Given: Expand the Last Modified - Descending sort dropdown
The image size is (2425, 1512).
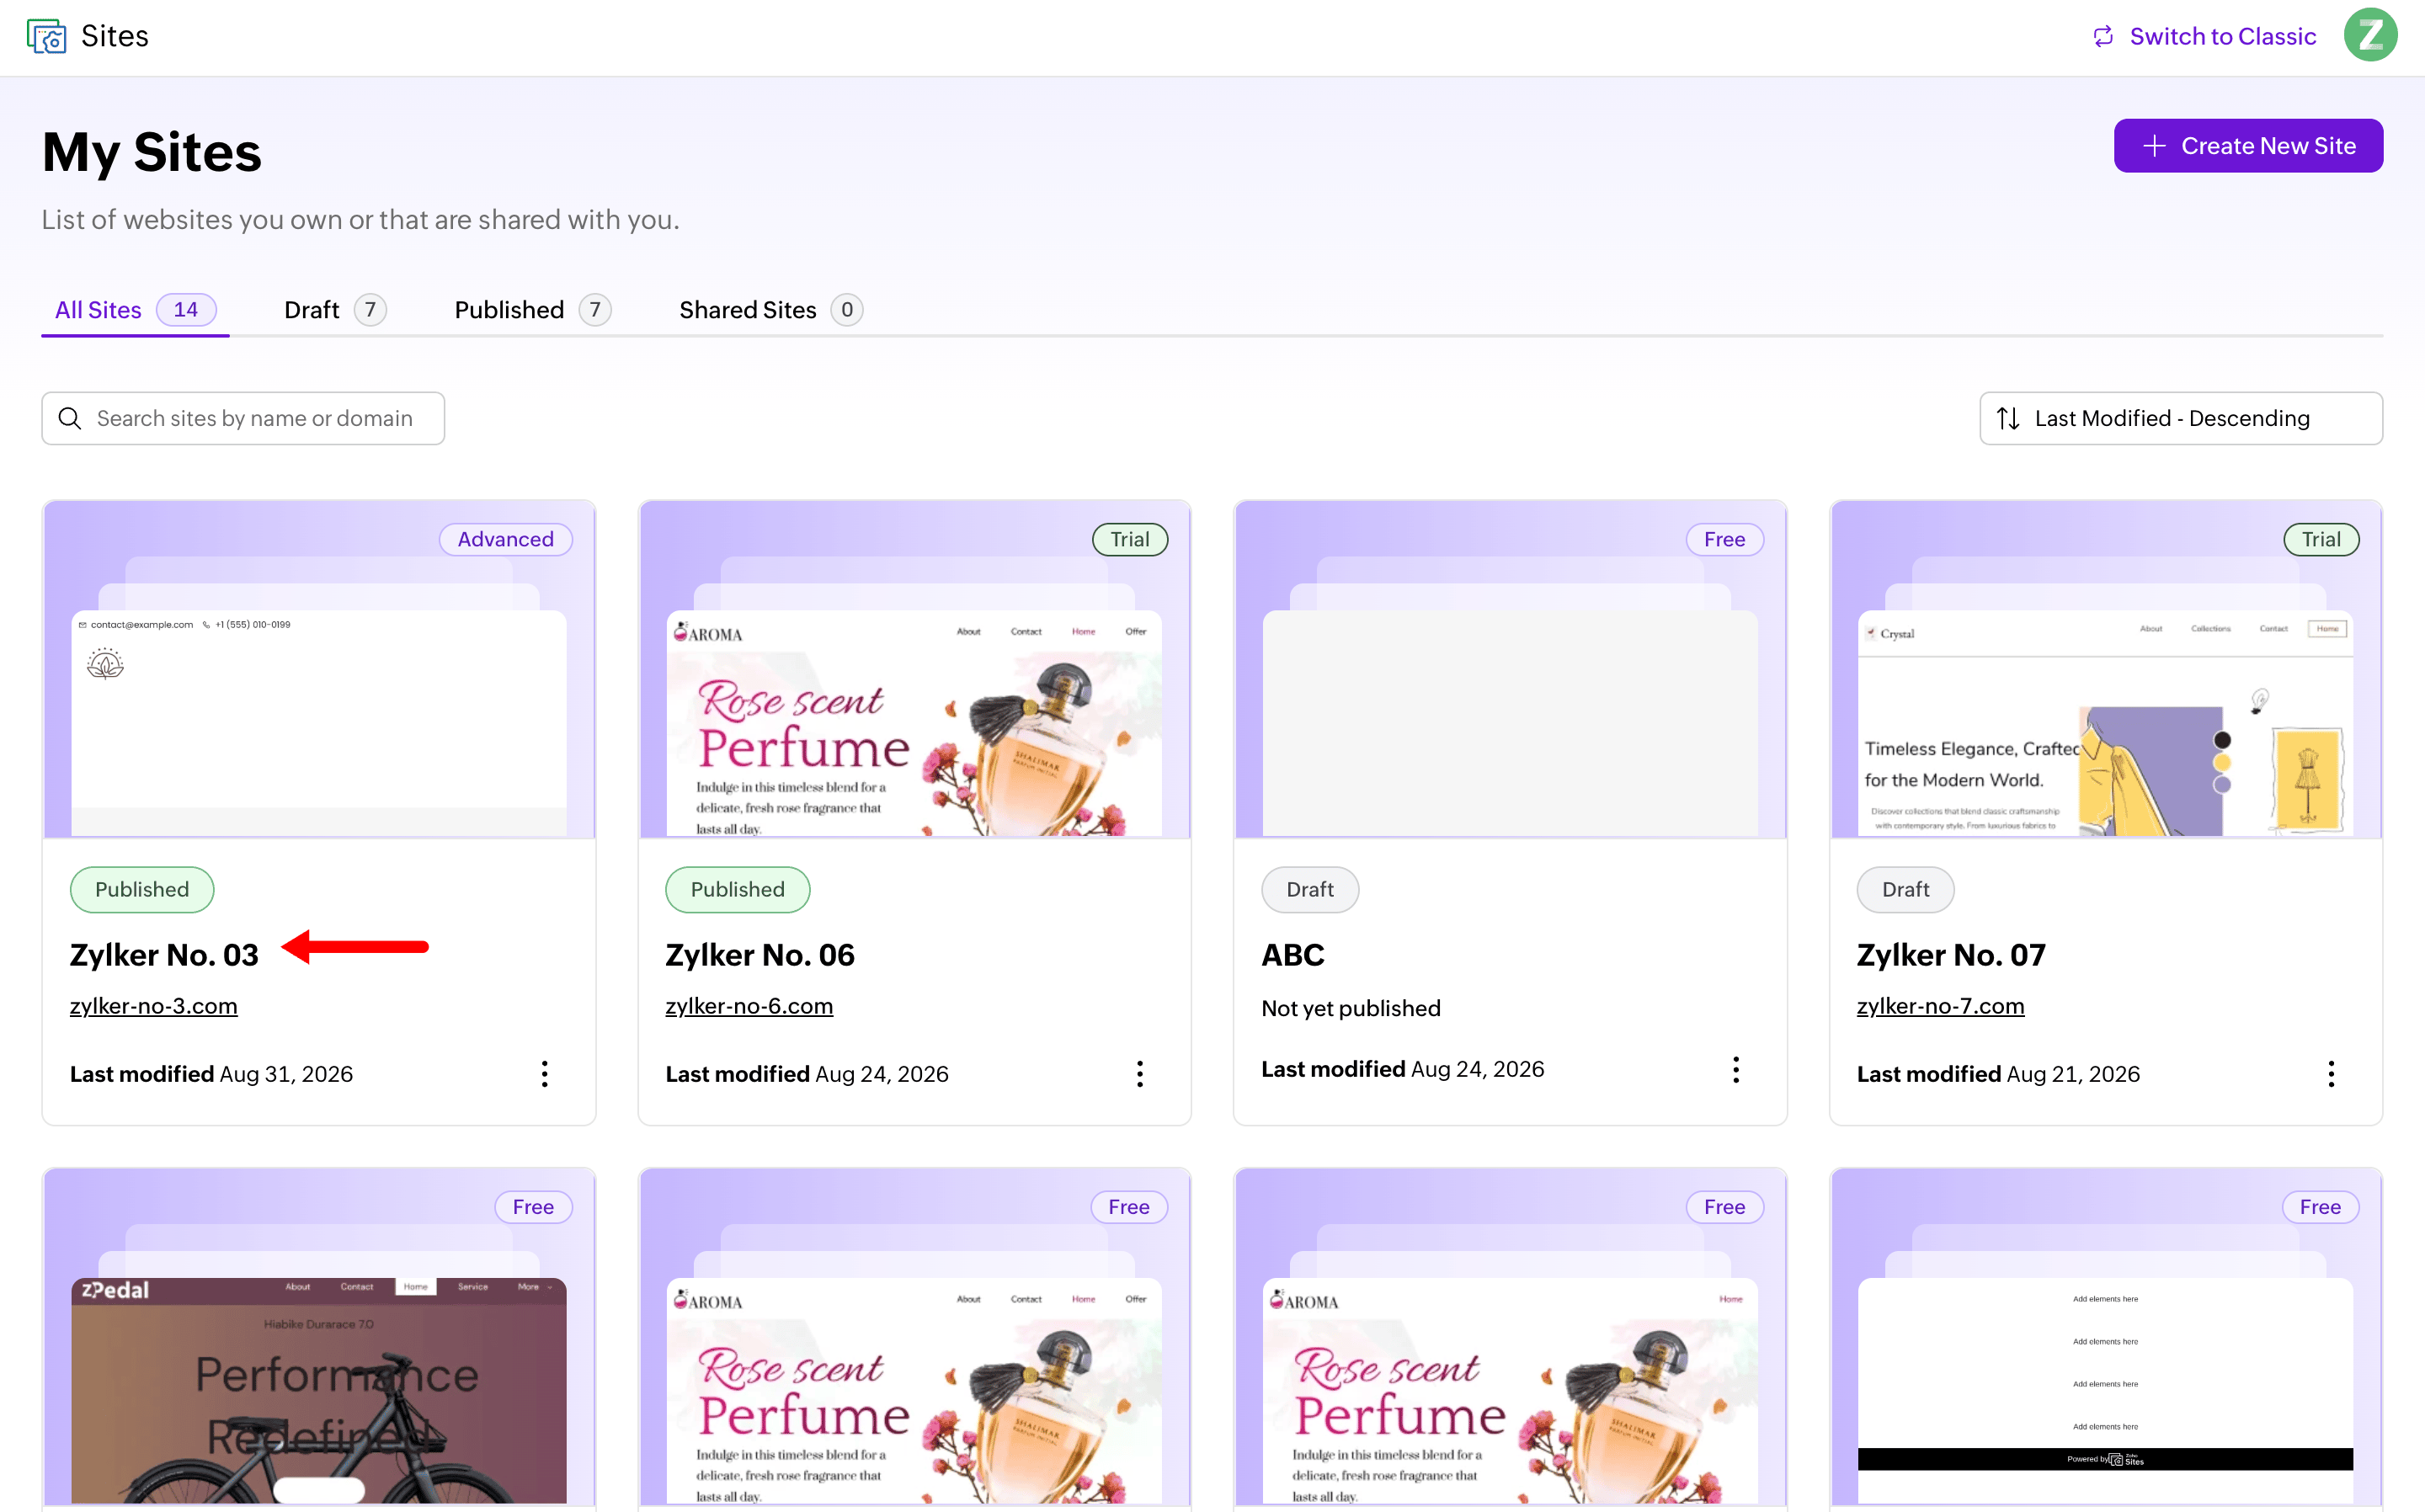Looking at the screenshot, I should click(2180, 418).
